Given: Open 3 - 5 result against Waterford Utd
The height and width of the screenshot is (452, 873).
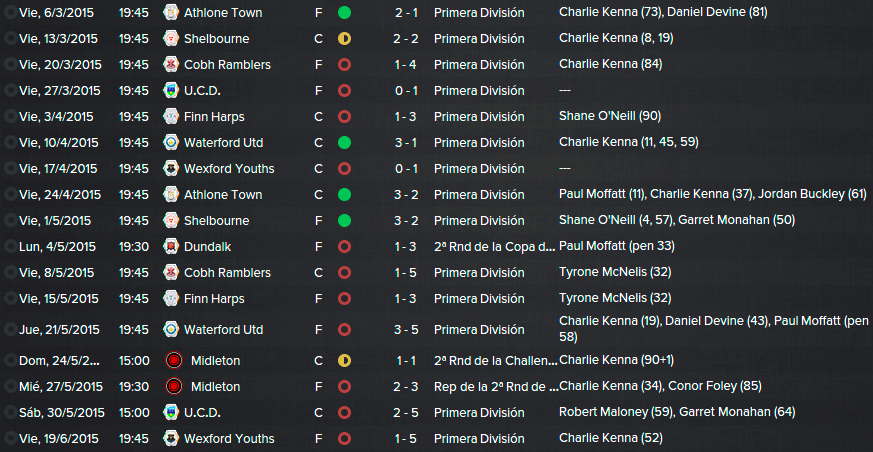Looking at the screenshot, I should (406, 330).
